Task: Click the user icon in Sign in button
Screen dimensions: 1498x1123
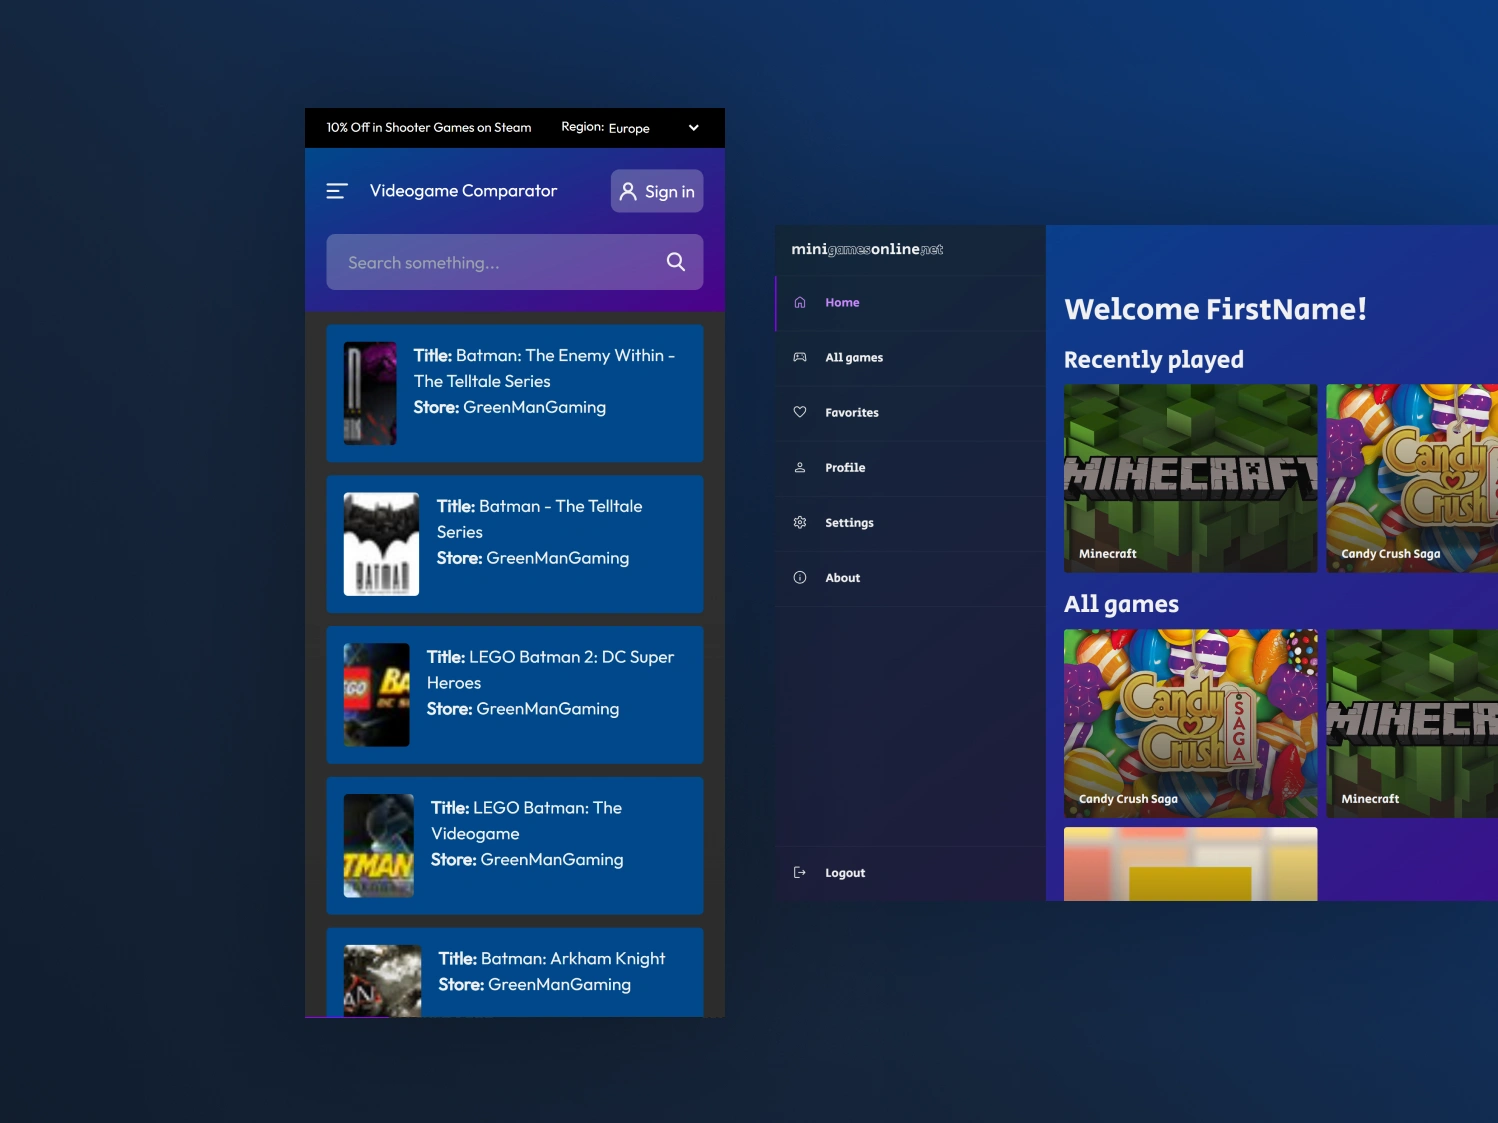Action: (x=628, y=191)
